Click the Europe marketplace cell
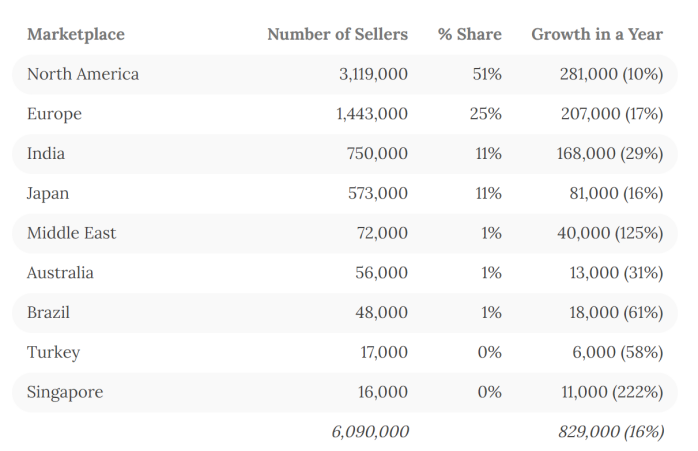 pyautogui.click(x=54, y=114)
